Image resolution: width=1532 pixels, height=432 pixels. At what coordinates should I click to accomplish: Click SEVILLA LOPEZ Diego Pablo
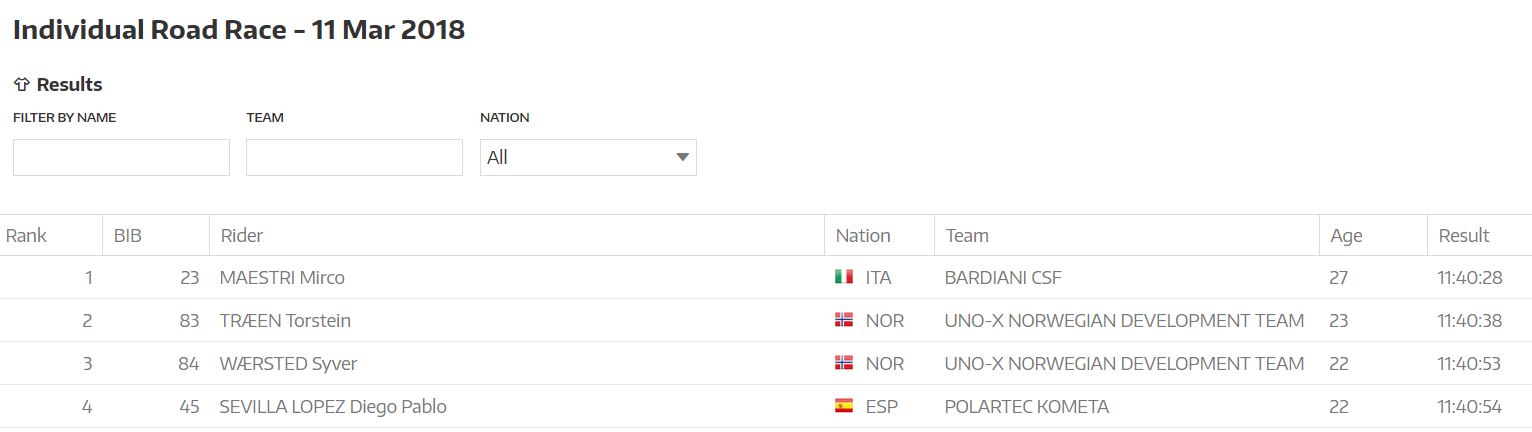coord(333,407)
